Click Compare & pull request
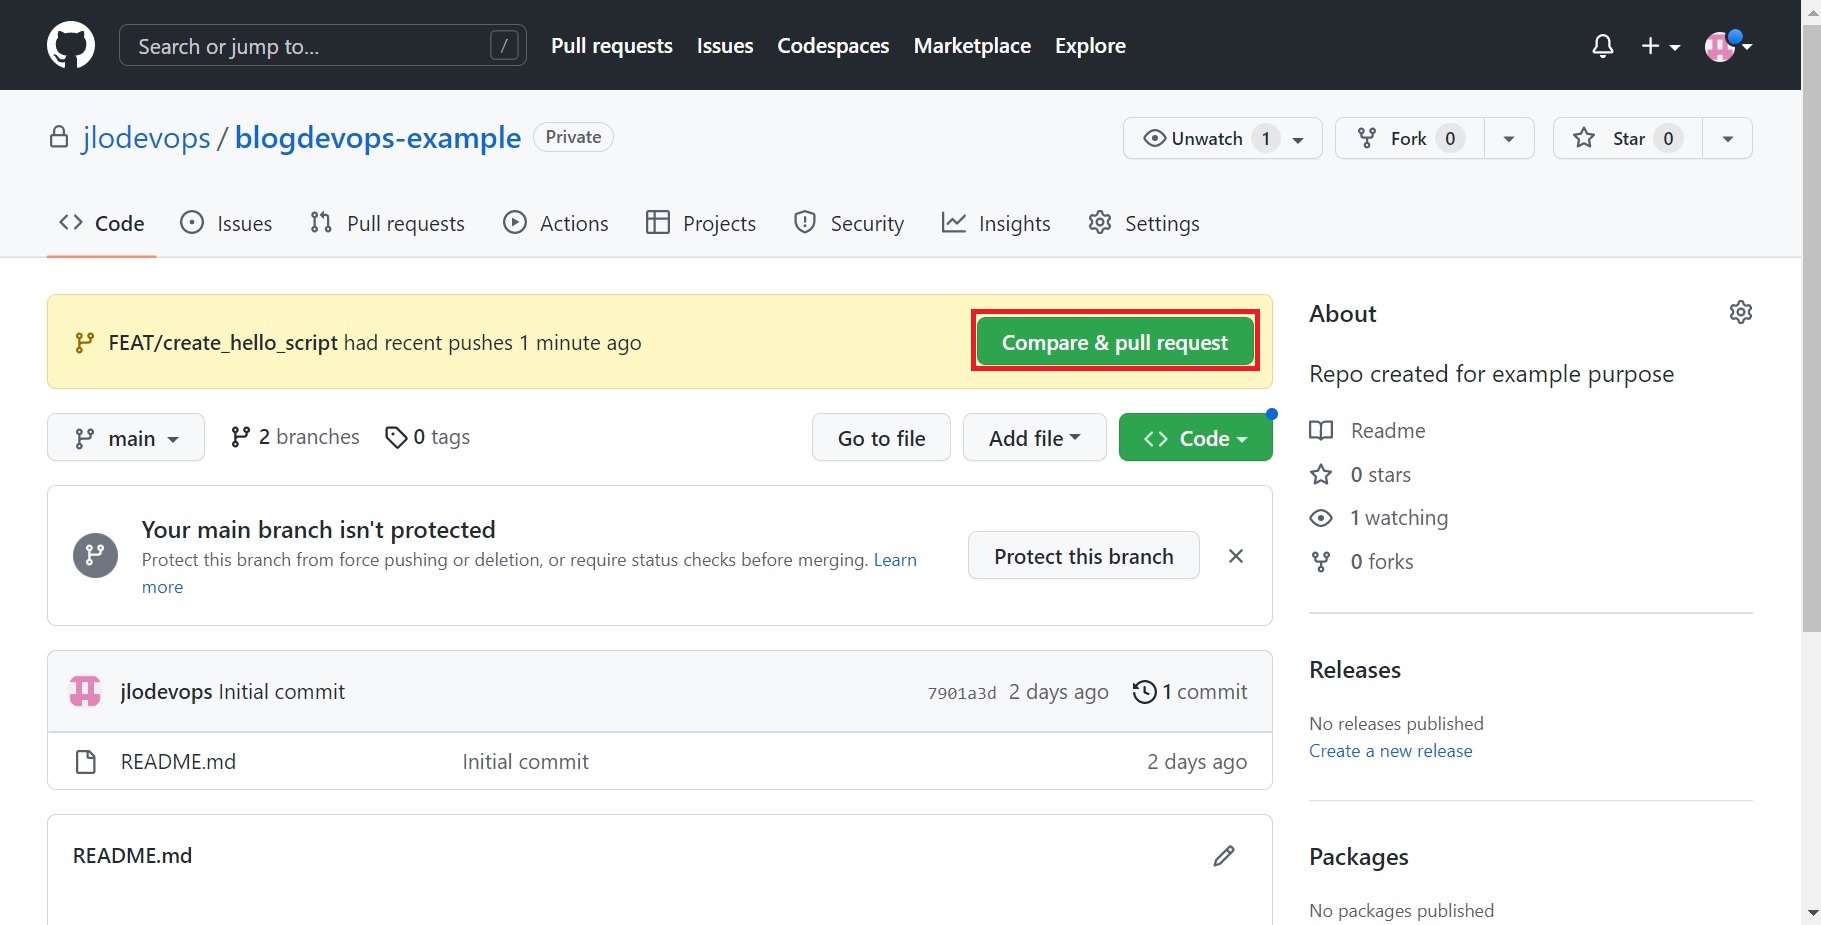 coord(1115,342)
